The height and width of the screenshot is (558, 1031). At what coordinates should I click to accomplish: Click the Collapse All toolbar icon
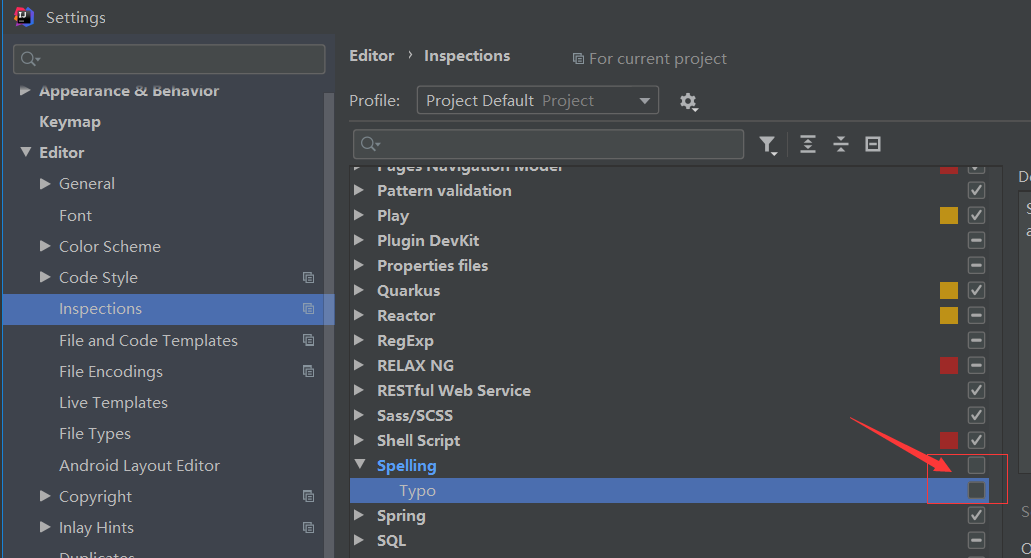841,145
